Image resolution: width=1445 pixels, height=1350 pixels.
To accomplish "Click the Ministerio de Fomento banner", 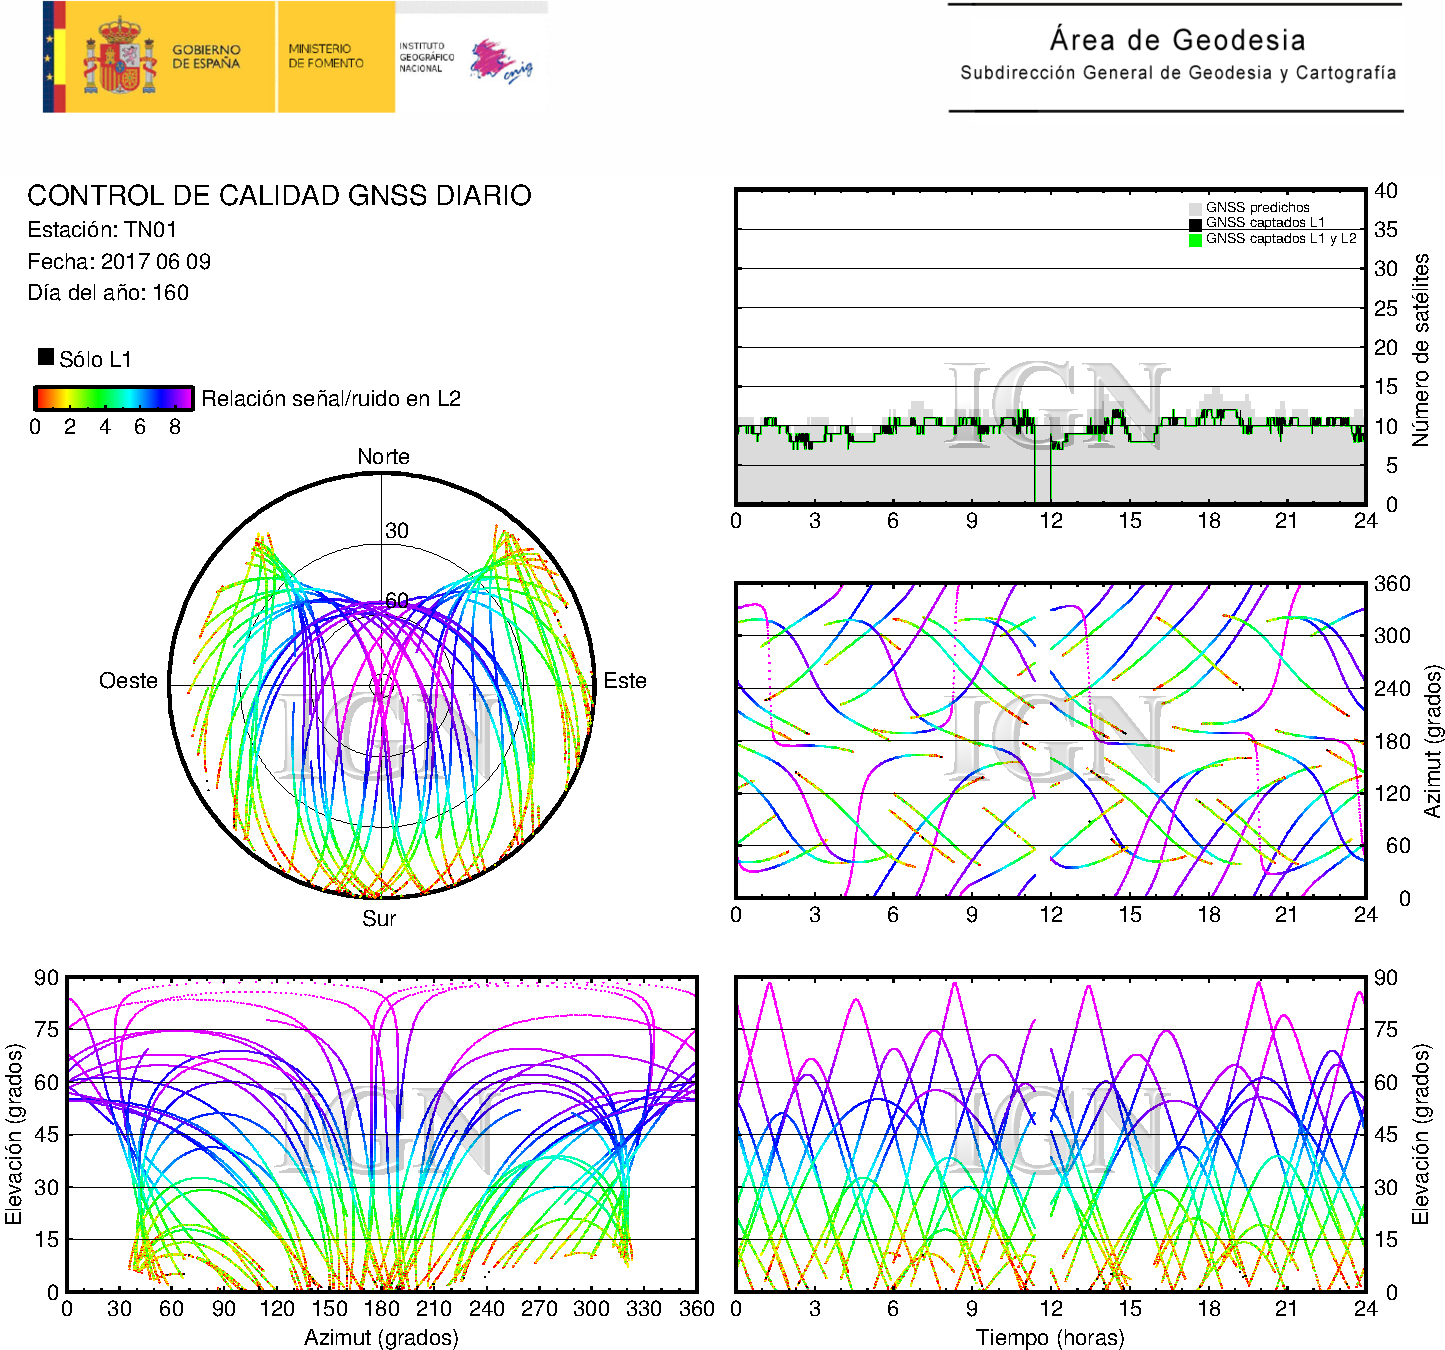I will click(326, 56).
